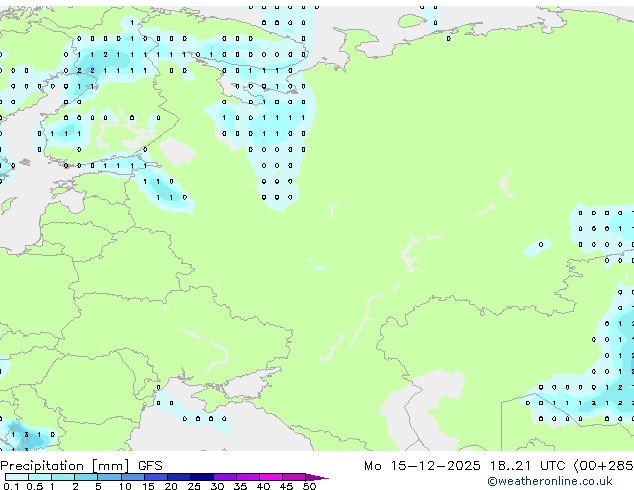Click the 30–35 mm purple legend swatch
634x490 pixels.
[225, 477]
